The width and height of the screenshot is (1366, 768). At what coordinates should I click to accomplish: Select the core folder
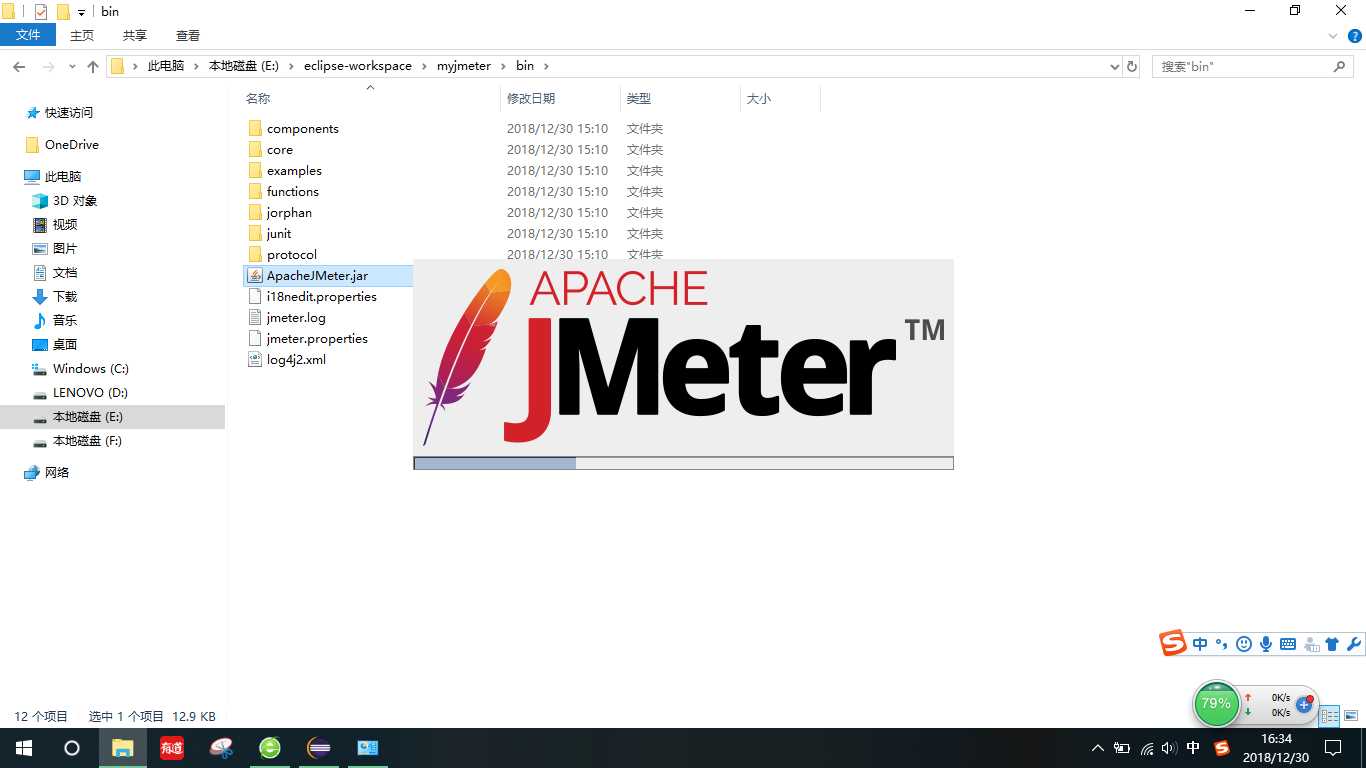pos(279,150)
